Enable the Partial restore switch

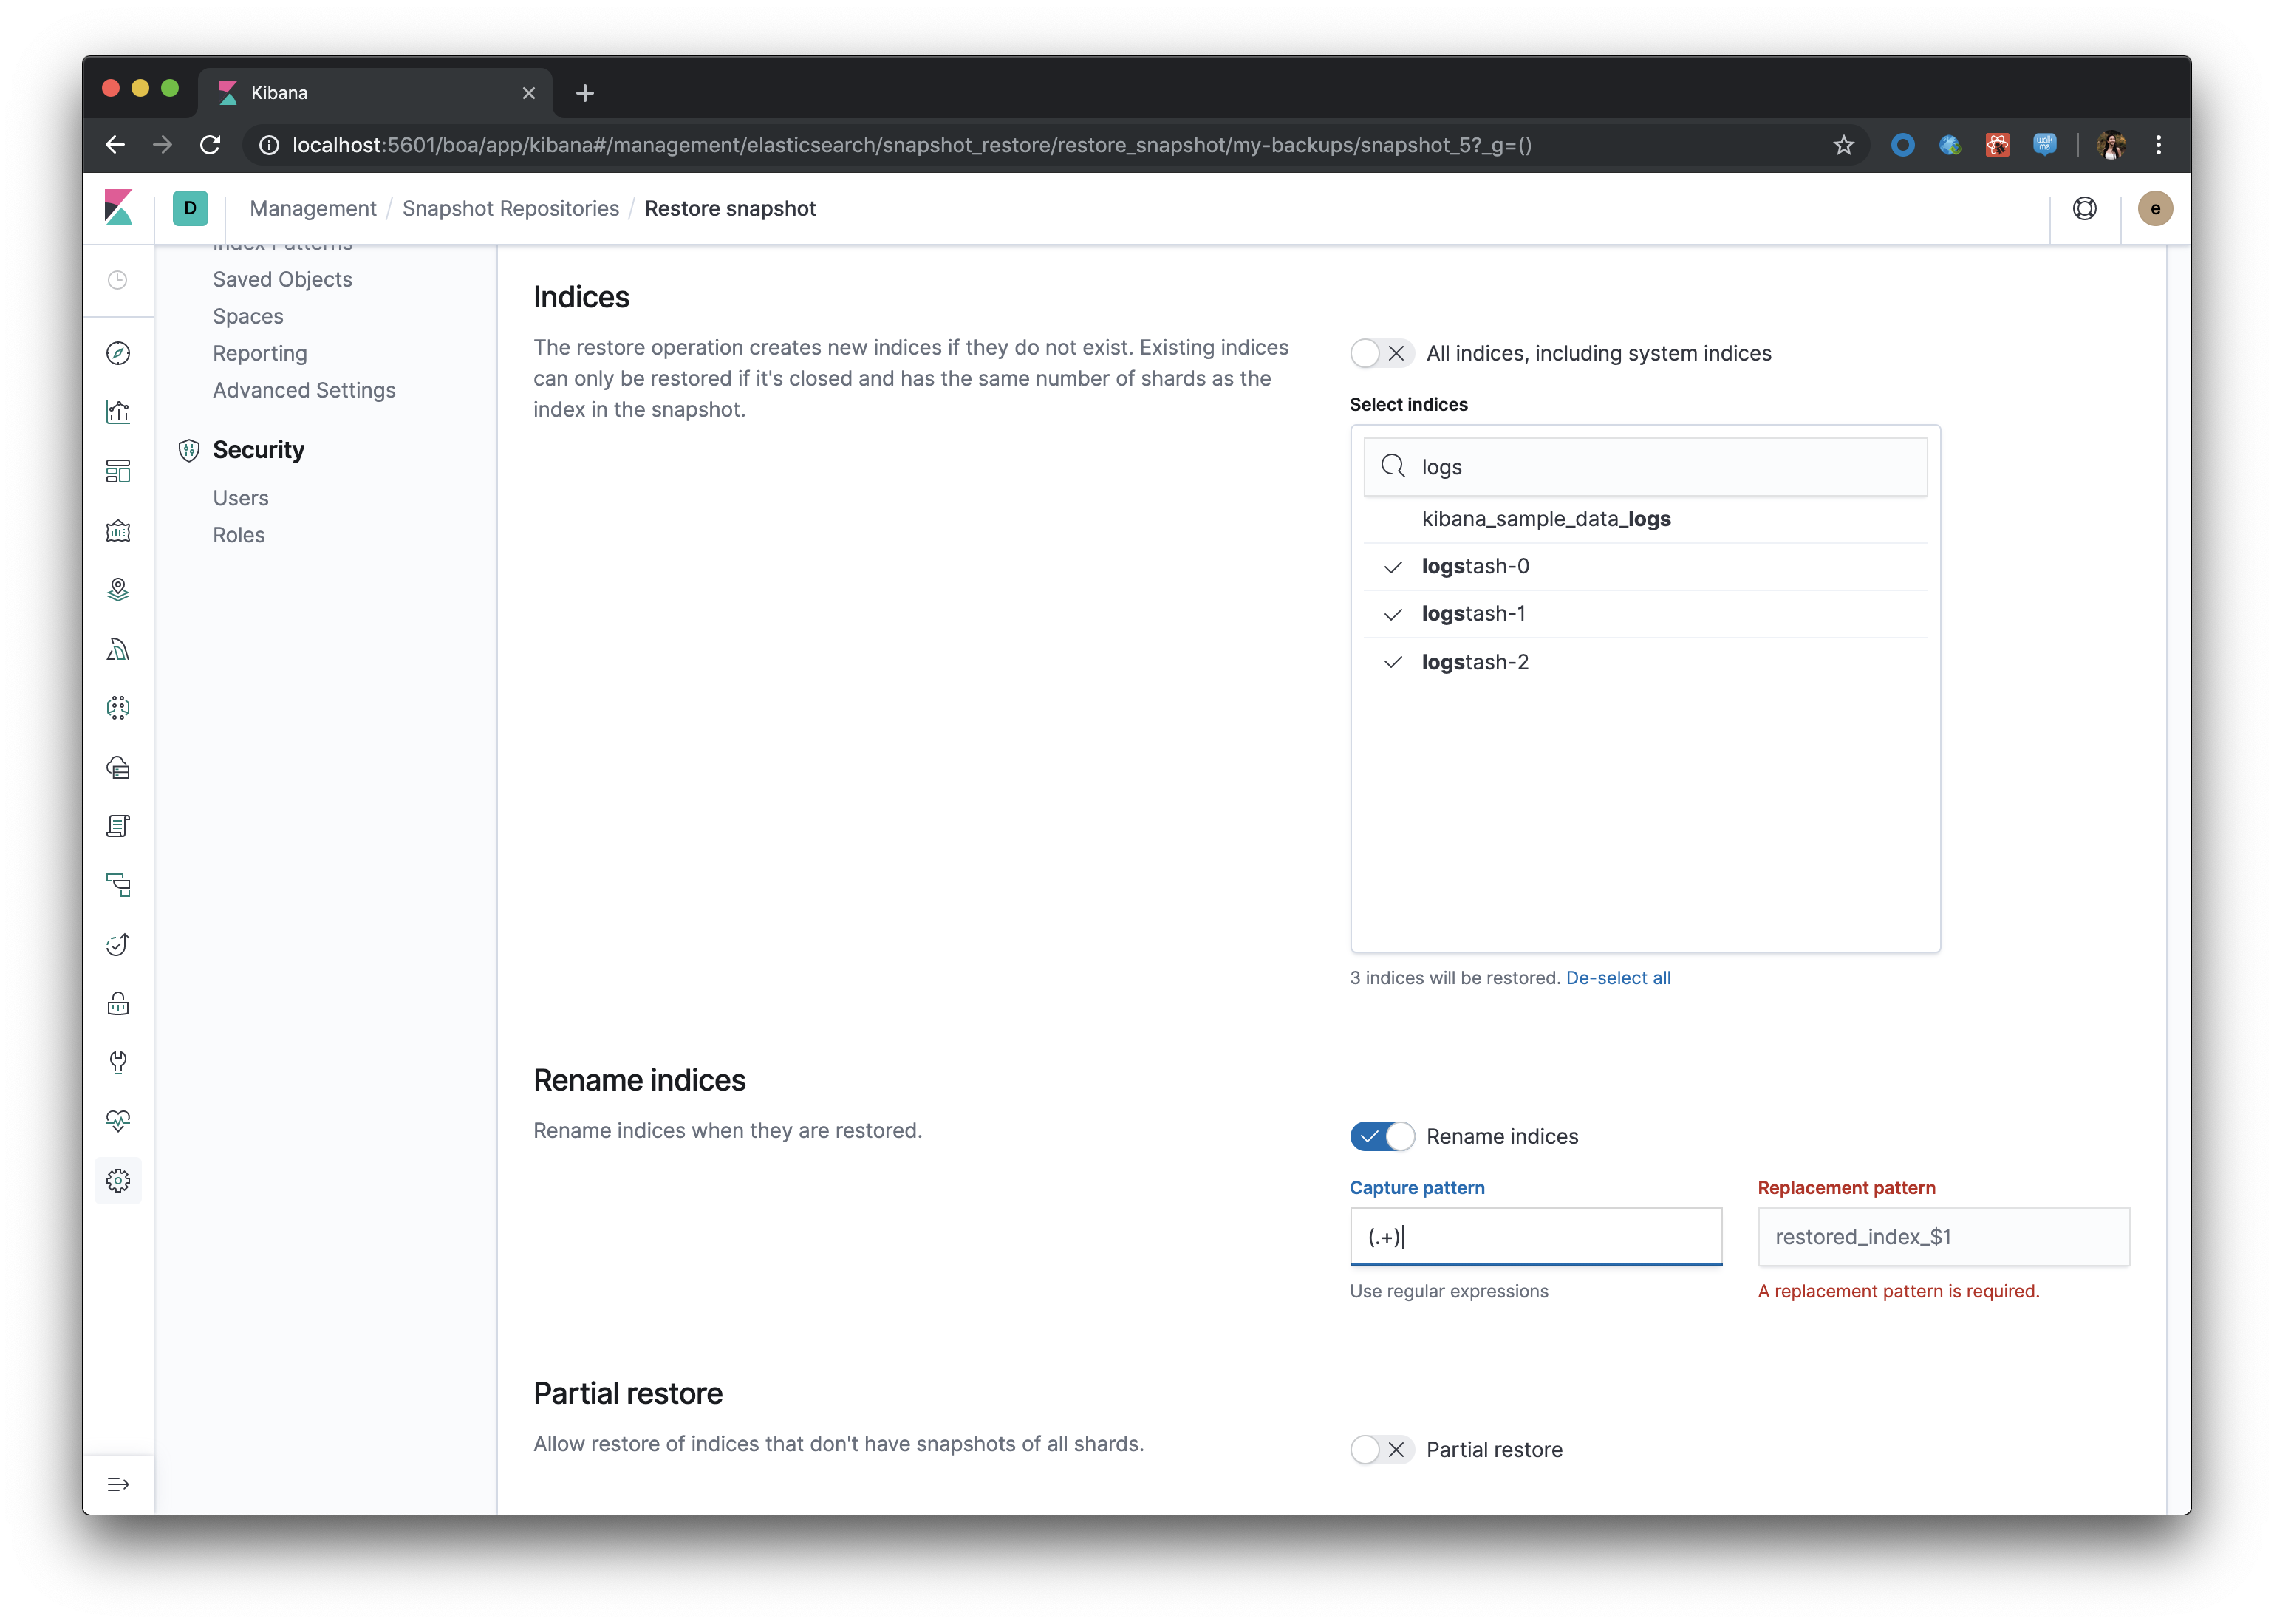1381,1449
